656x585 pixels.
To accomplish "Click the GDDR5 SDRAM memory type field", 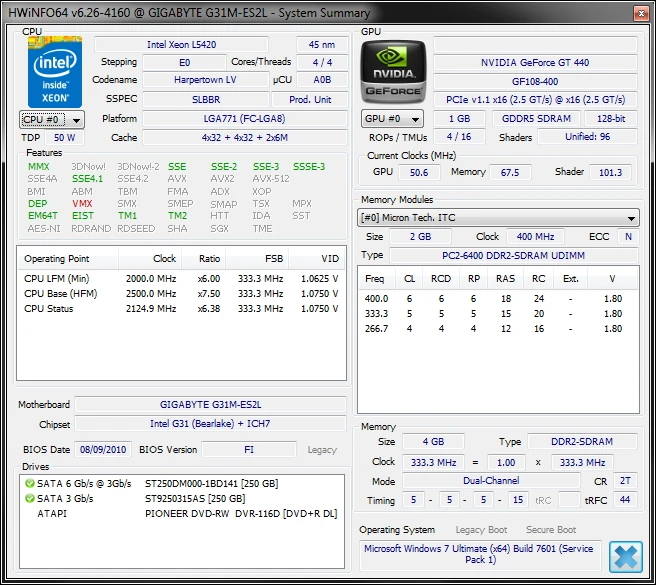I will [x=536, y=119].
